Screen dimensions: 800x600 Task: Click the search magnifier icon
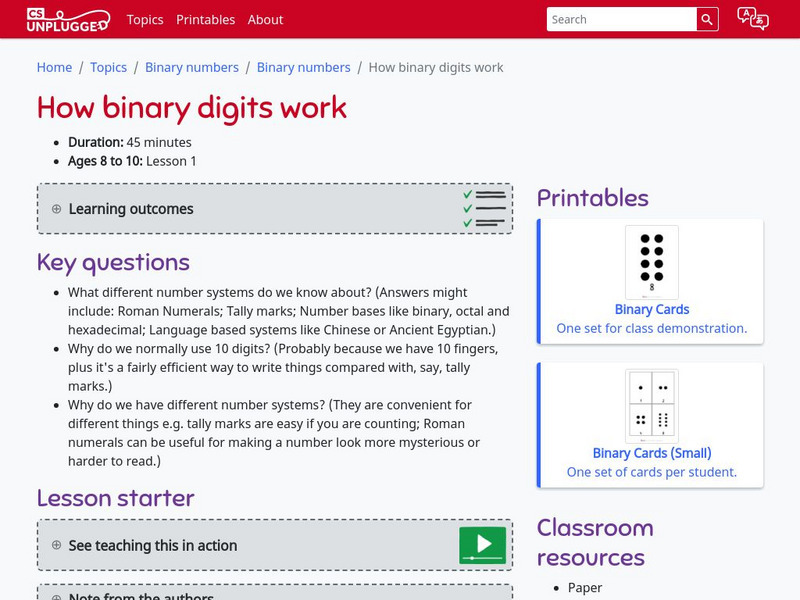click(x=706, y=18)
